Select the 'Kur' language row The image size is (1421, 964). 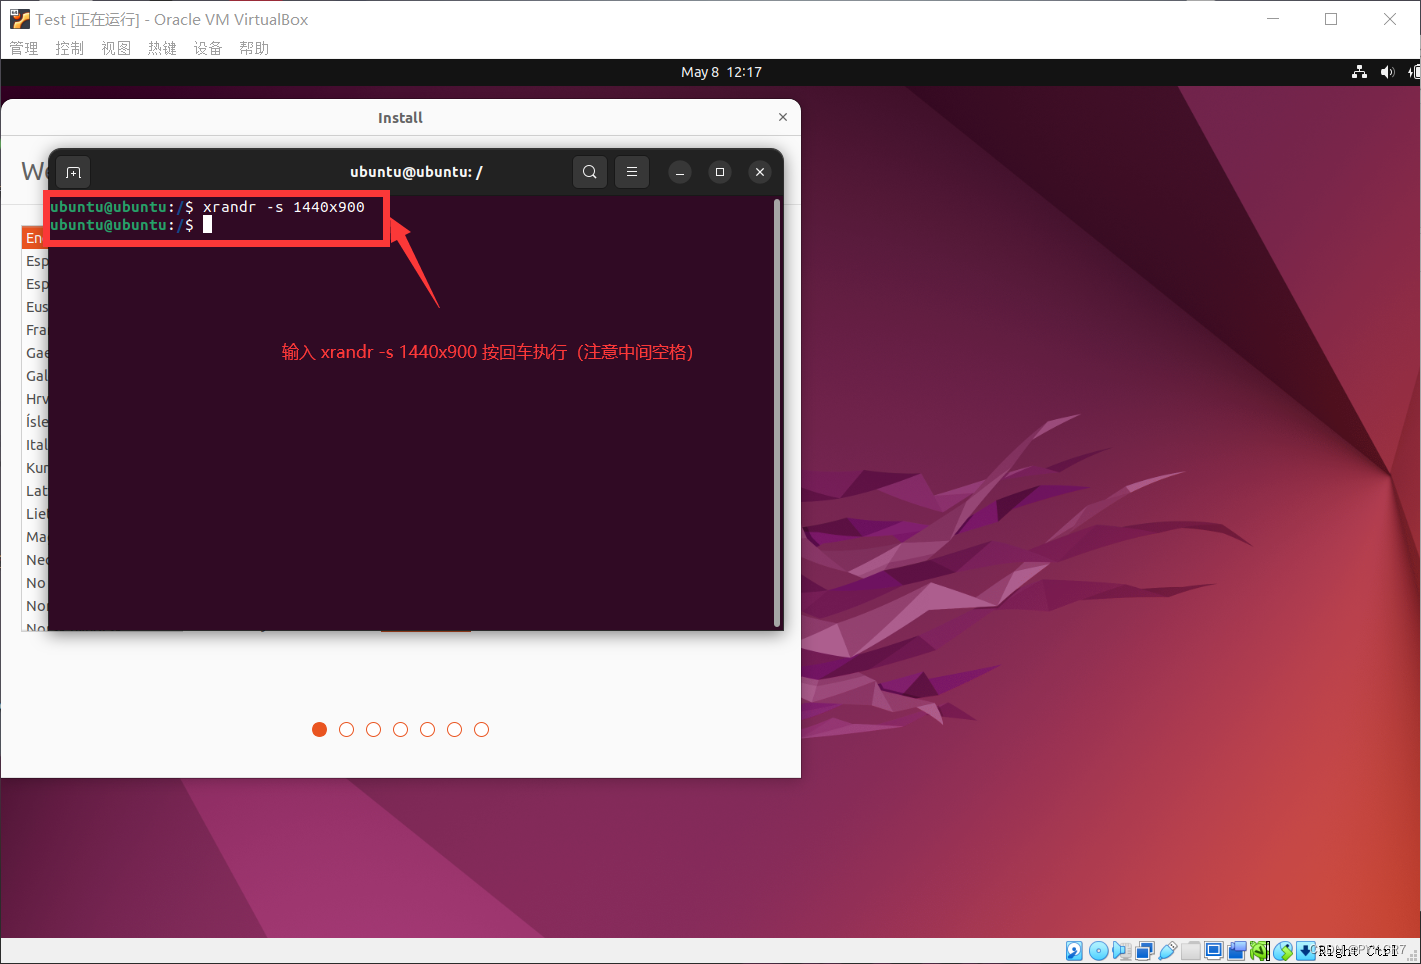pyautogui.click(x=35, y=468)
